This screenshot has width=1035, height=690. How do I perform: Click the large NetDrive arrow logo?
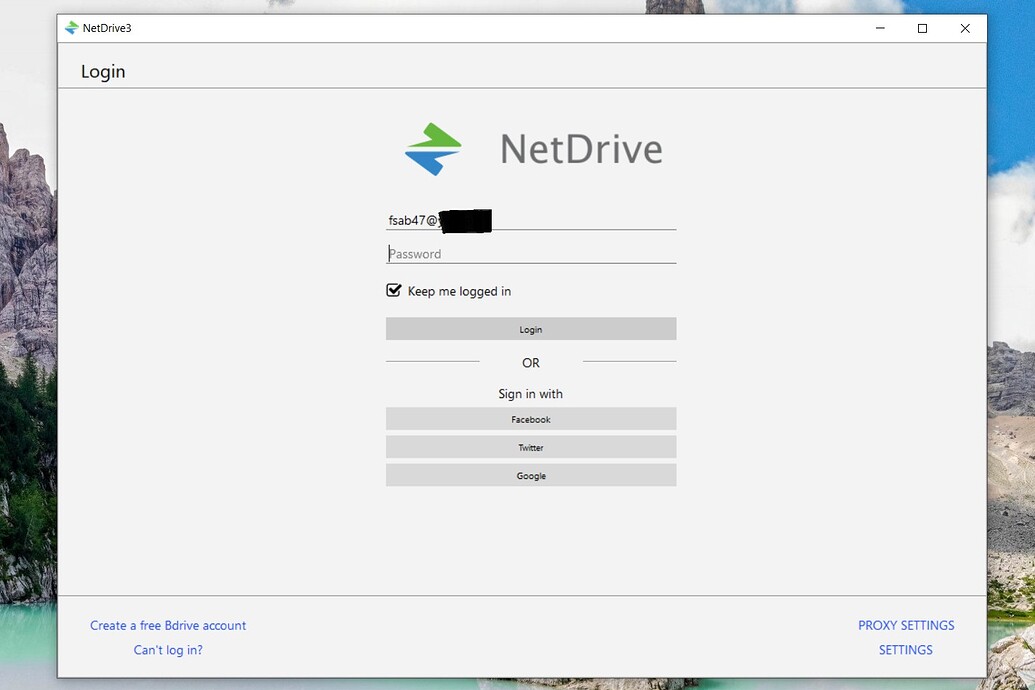pyautogui.click(x=433, y=149)
